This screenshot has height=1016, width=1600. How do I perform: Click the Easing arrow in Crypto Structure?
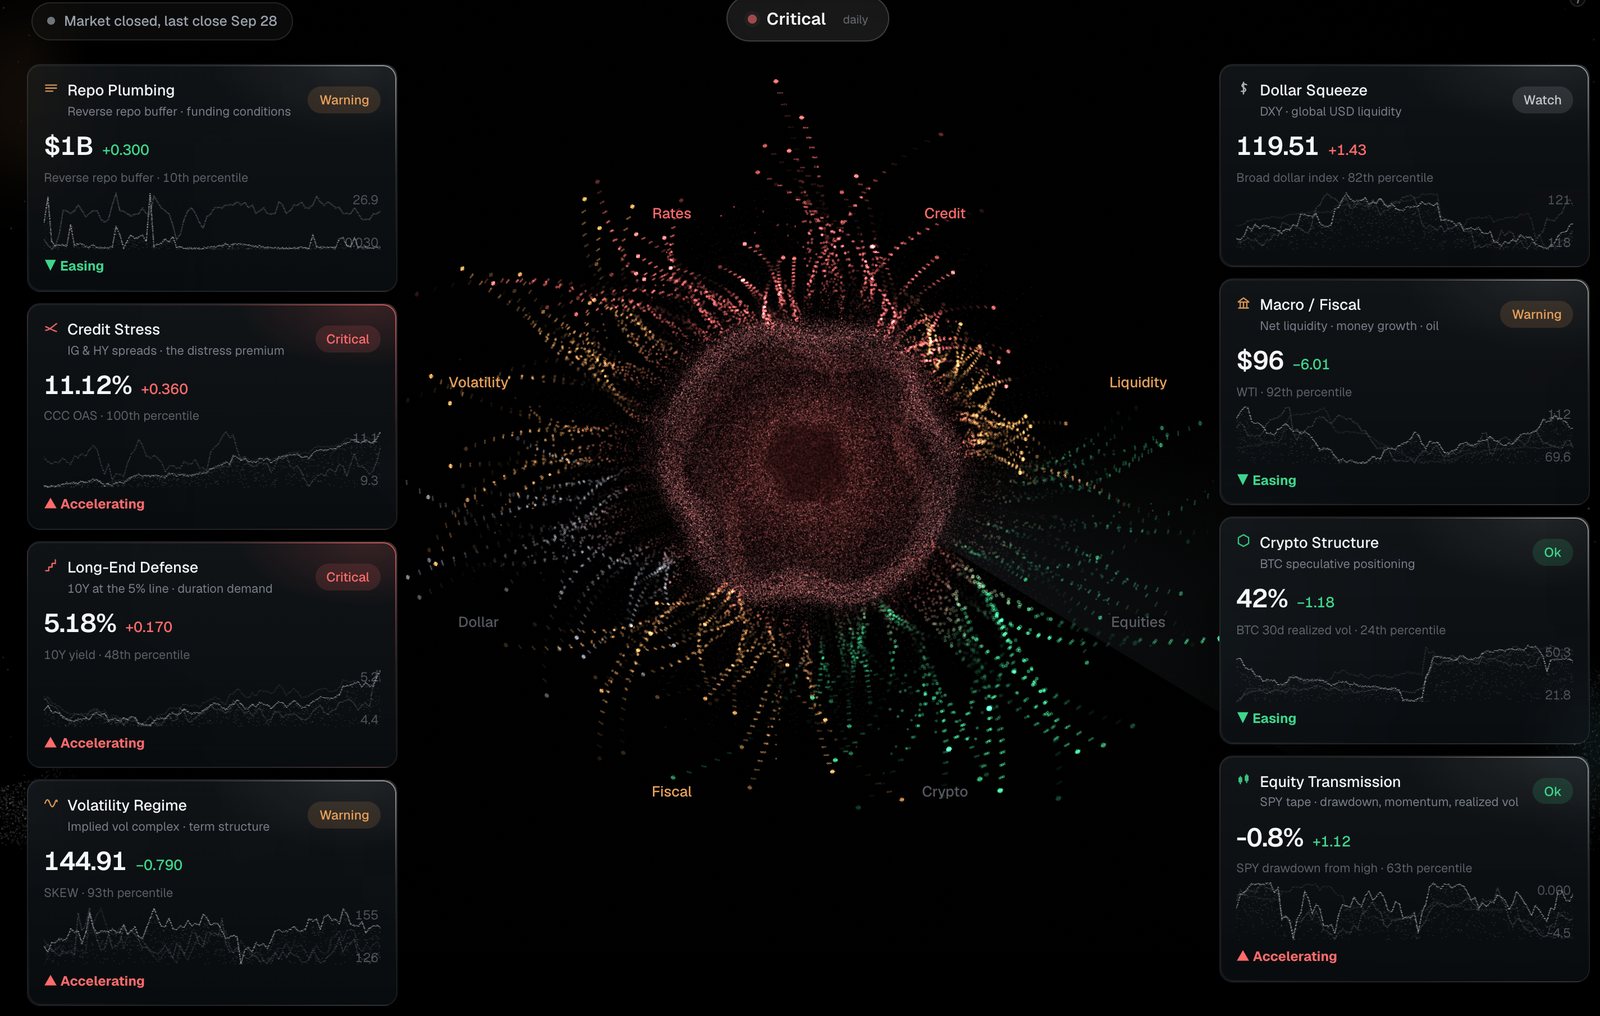pyautogui.click(x=1242, y=718)
